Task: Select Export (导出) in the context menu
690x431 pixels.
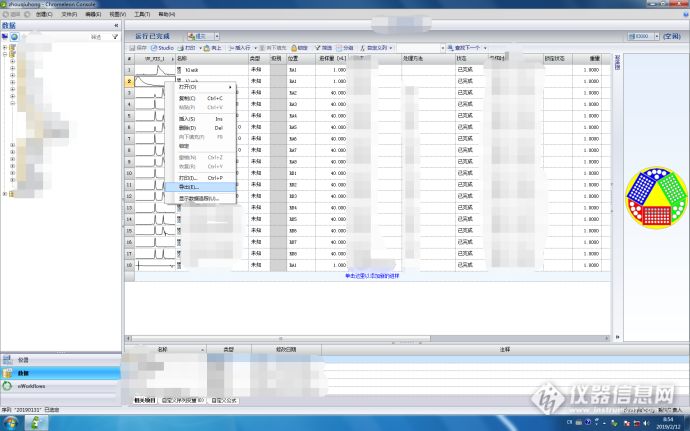Action: click(x=200, y=187)
